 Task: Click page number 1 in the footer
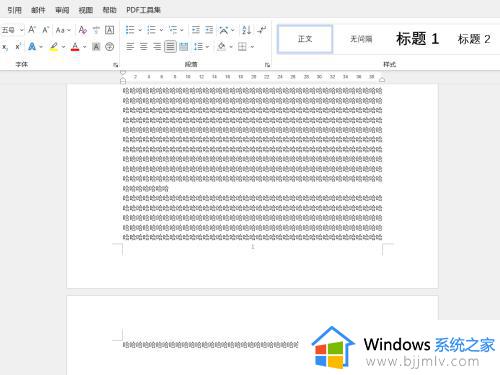pyautogui.click(x=253, y=247)
